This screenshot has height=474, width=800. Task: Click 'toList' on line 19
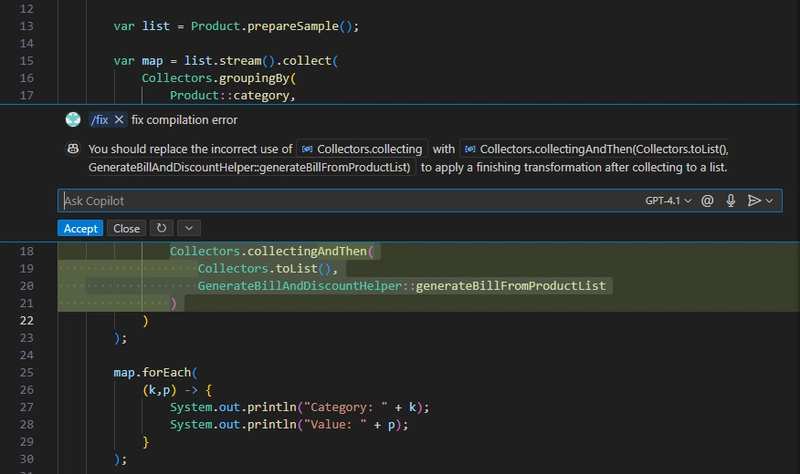296,268
